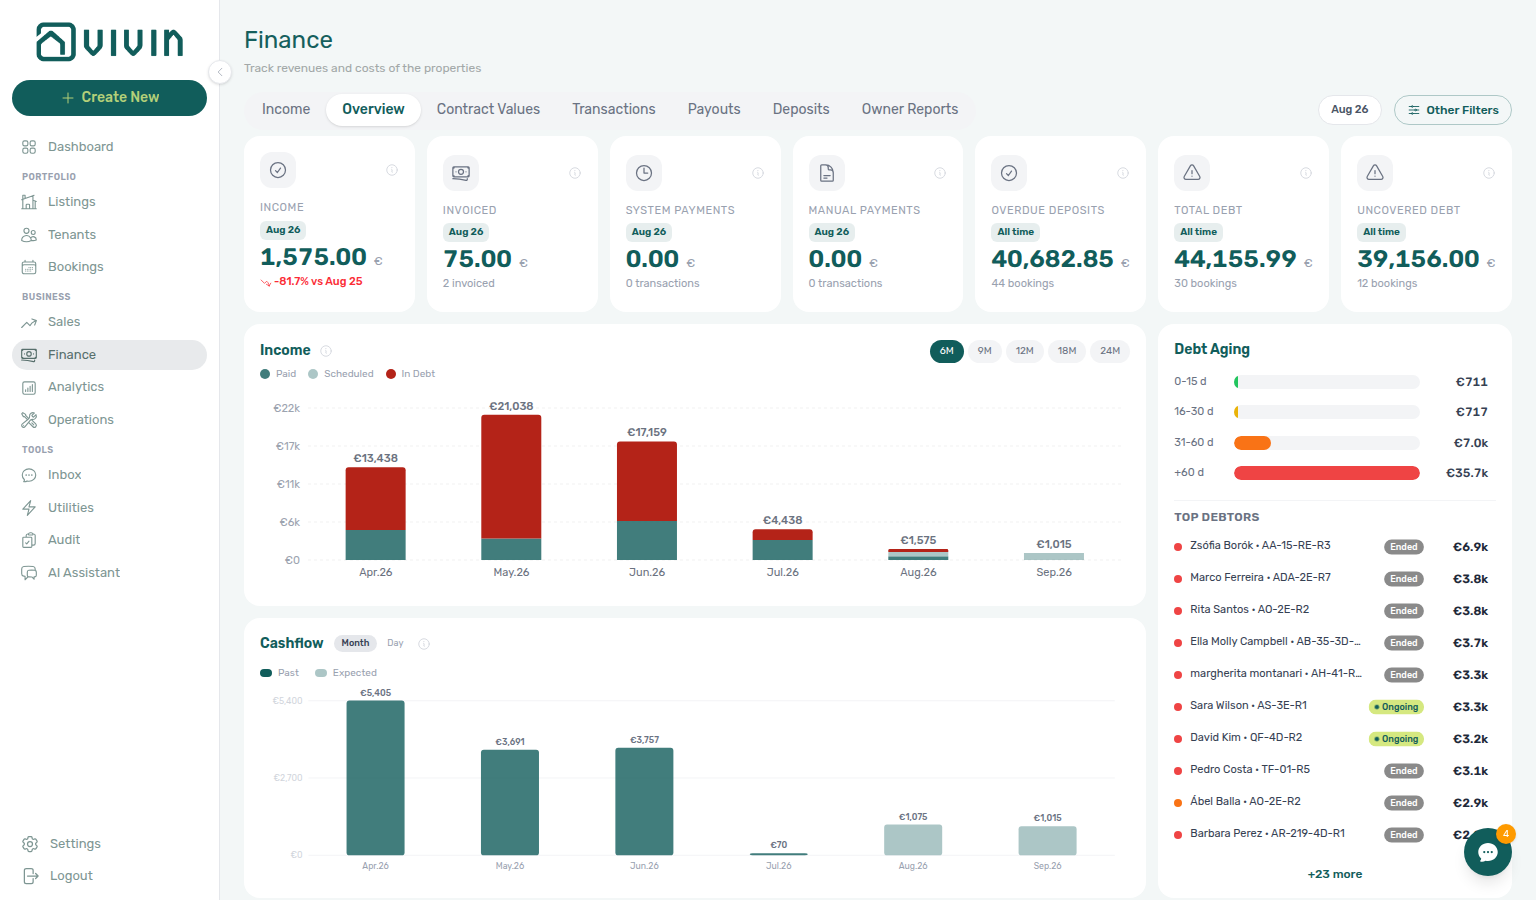Select the 12M income range
Image resolution: width=1536 pixels, height=900 pixels.
1025,351
